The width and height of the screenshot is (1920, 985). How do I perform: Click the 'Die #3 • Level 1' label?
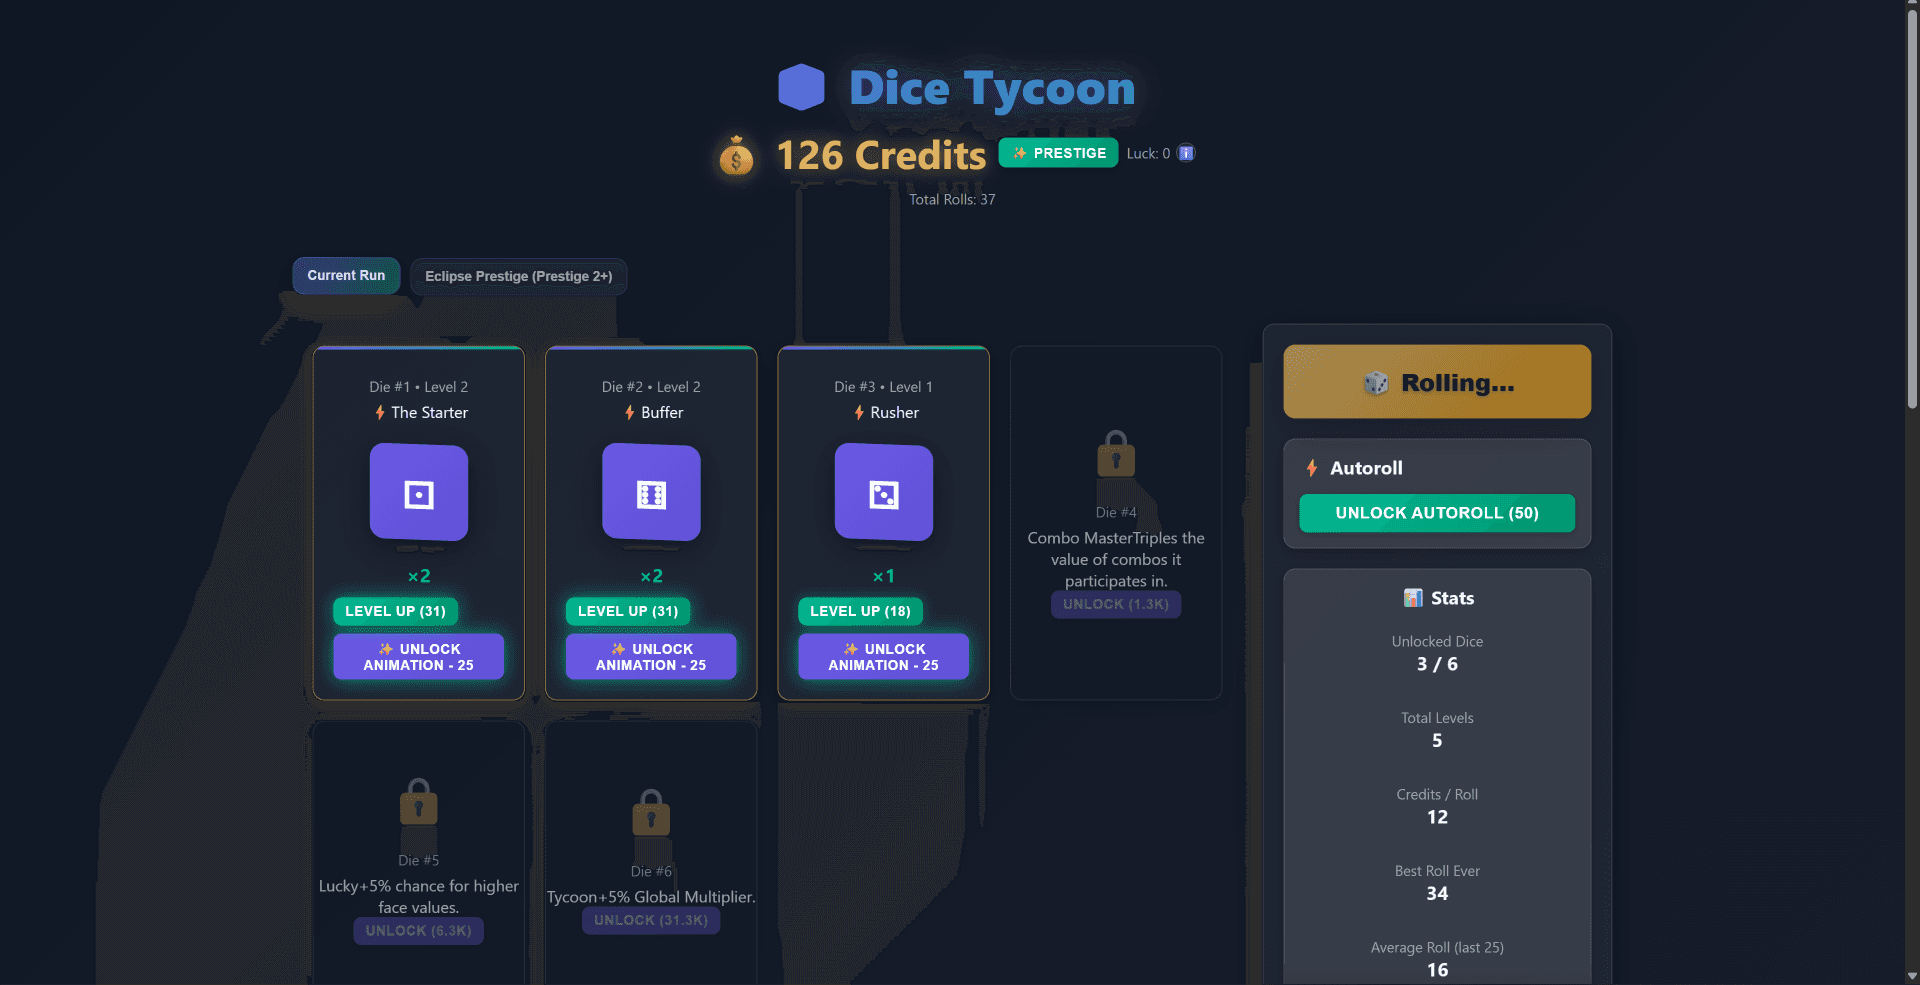click(884, 387)
